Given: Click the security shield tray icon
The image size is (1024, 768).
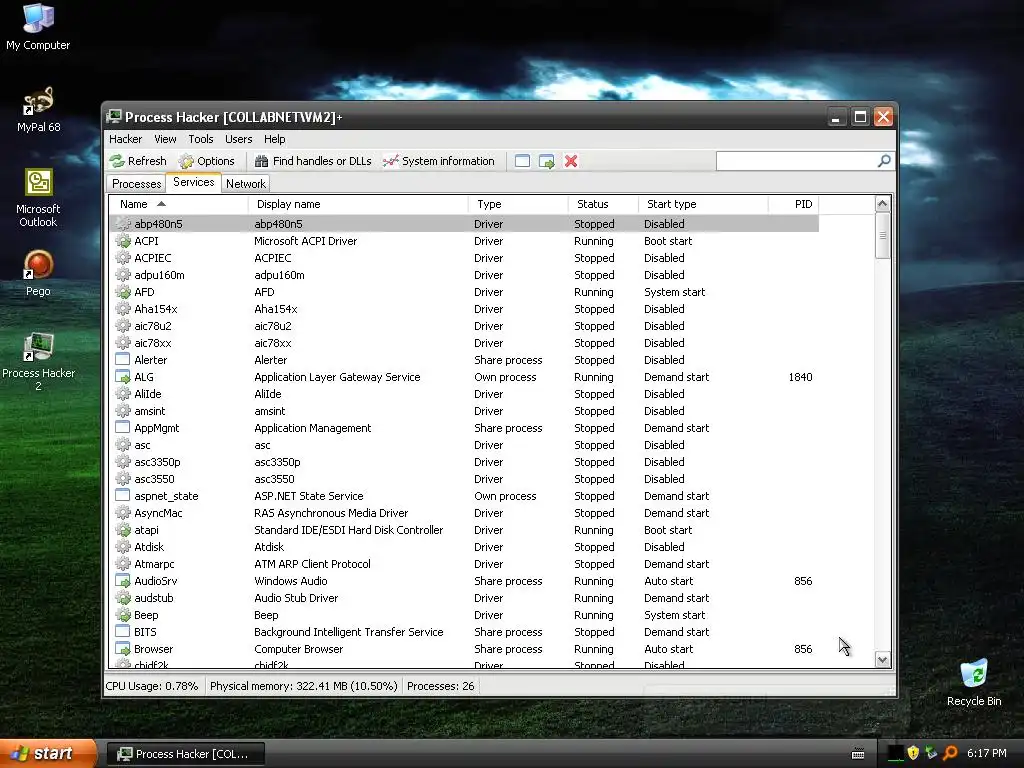Looking at the screenshot, I should tap(913, 753).
